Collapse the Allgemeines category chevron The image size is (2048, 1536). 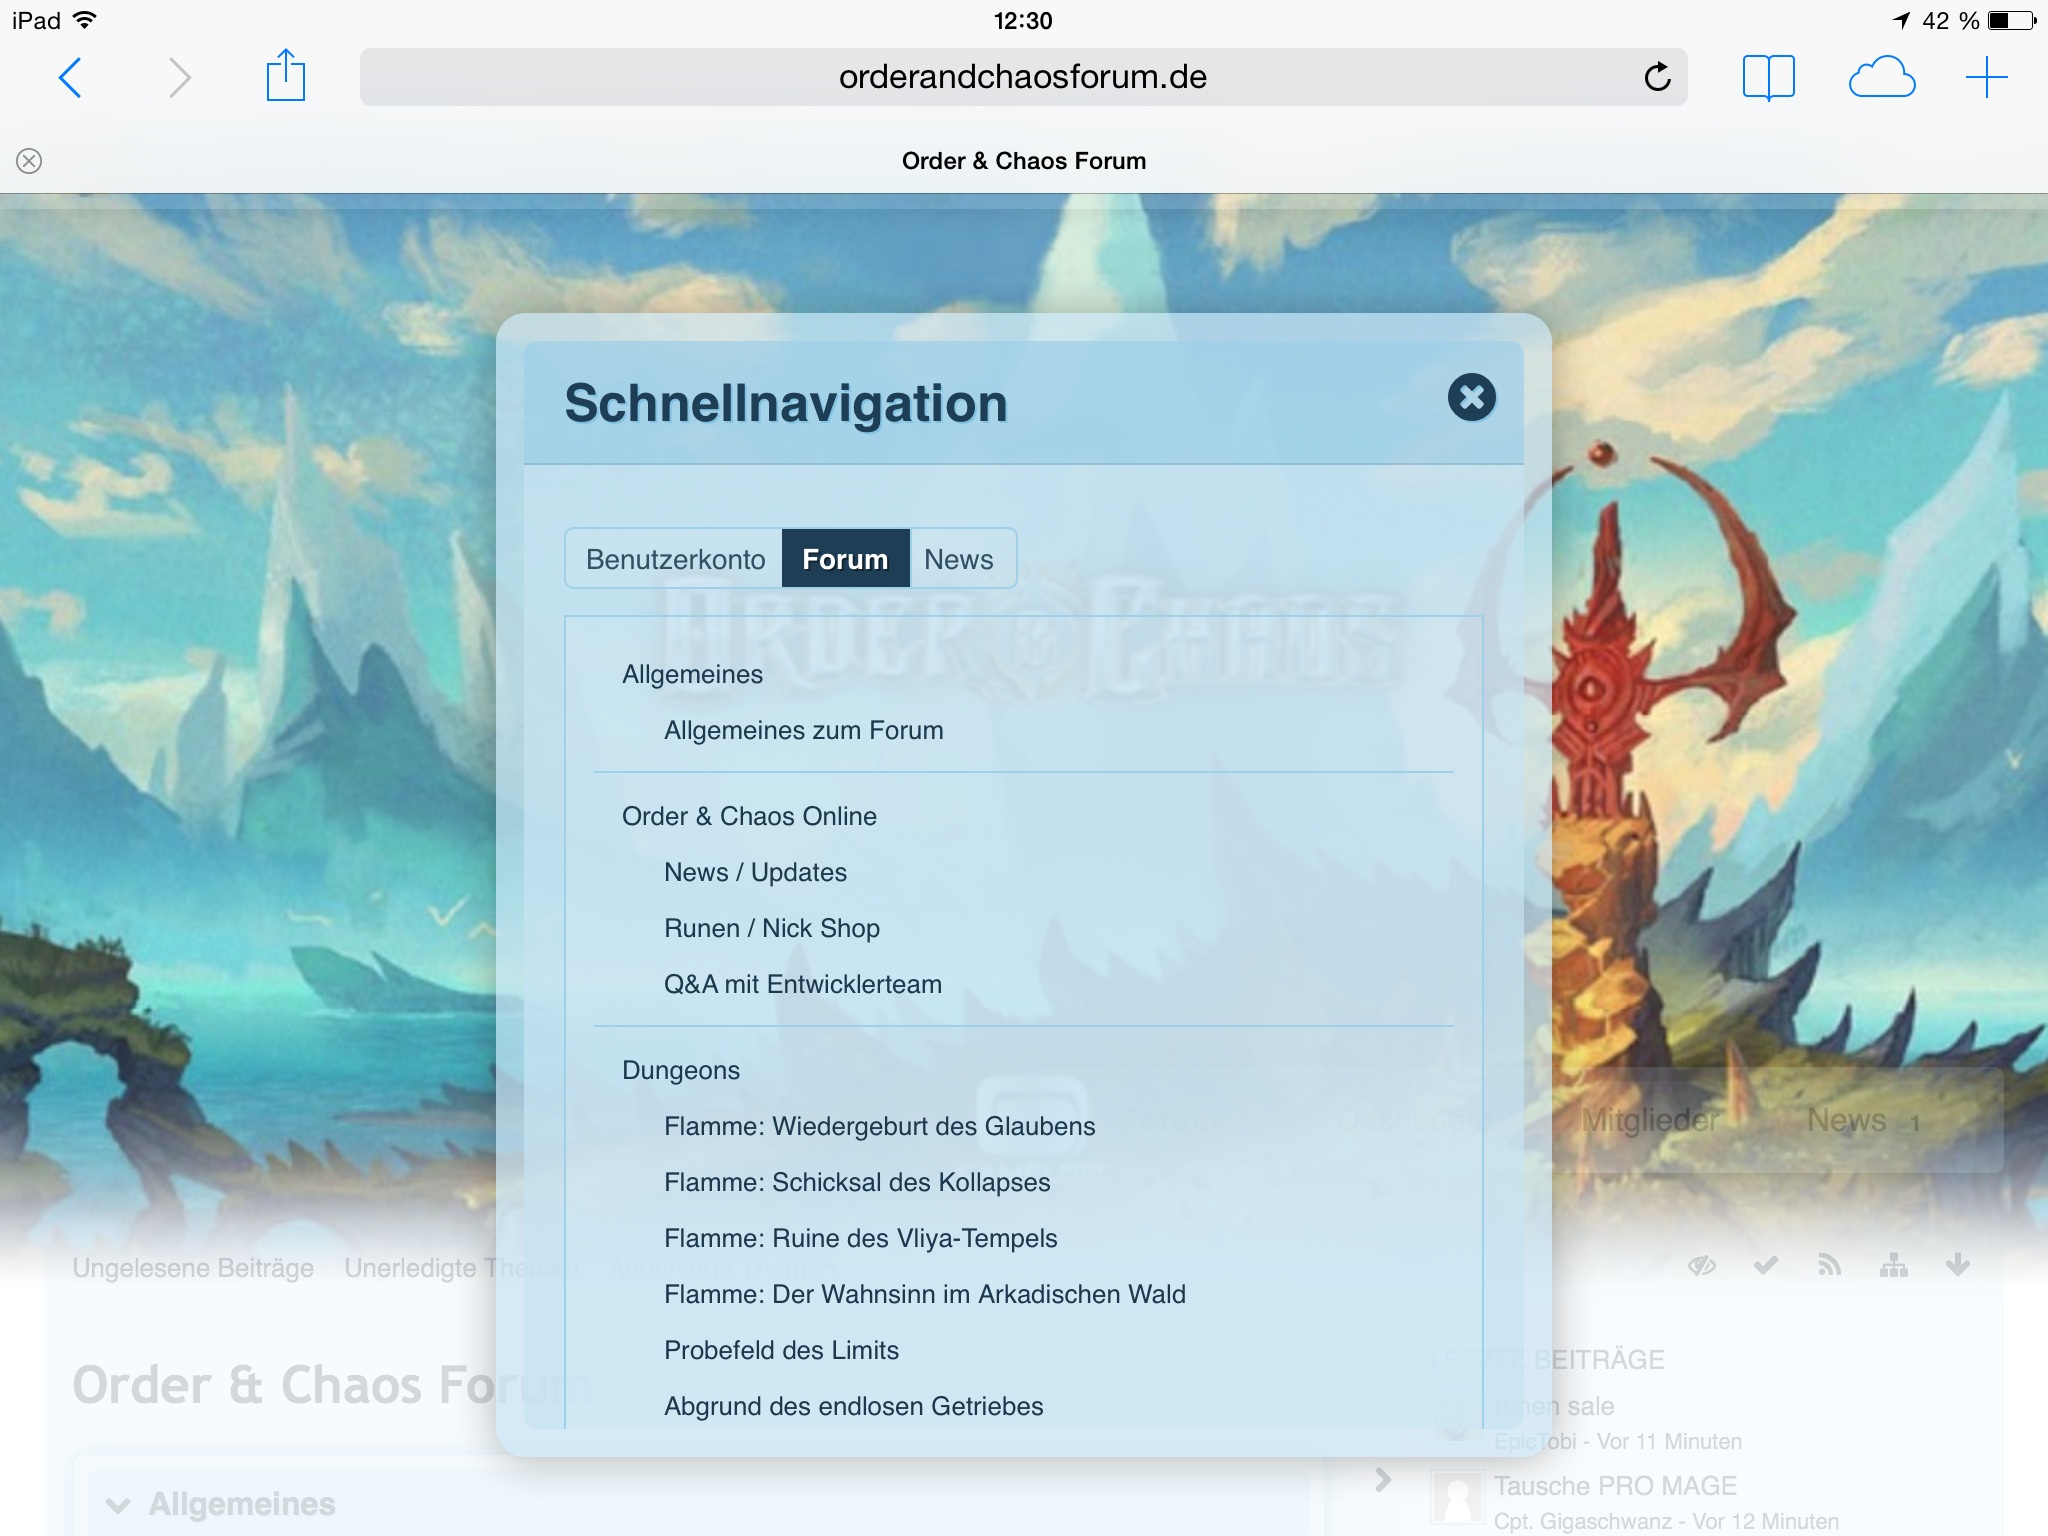pyautogui.click(x=118, y=1505)
